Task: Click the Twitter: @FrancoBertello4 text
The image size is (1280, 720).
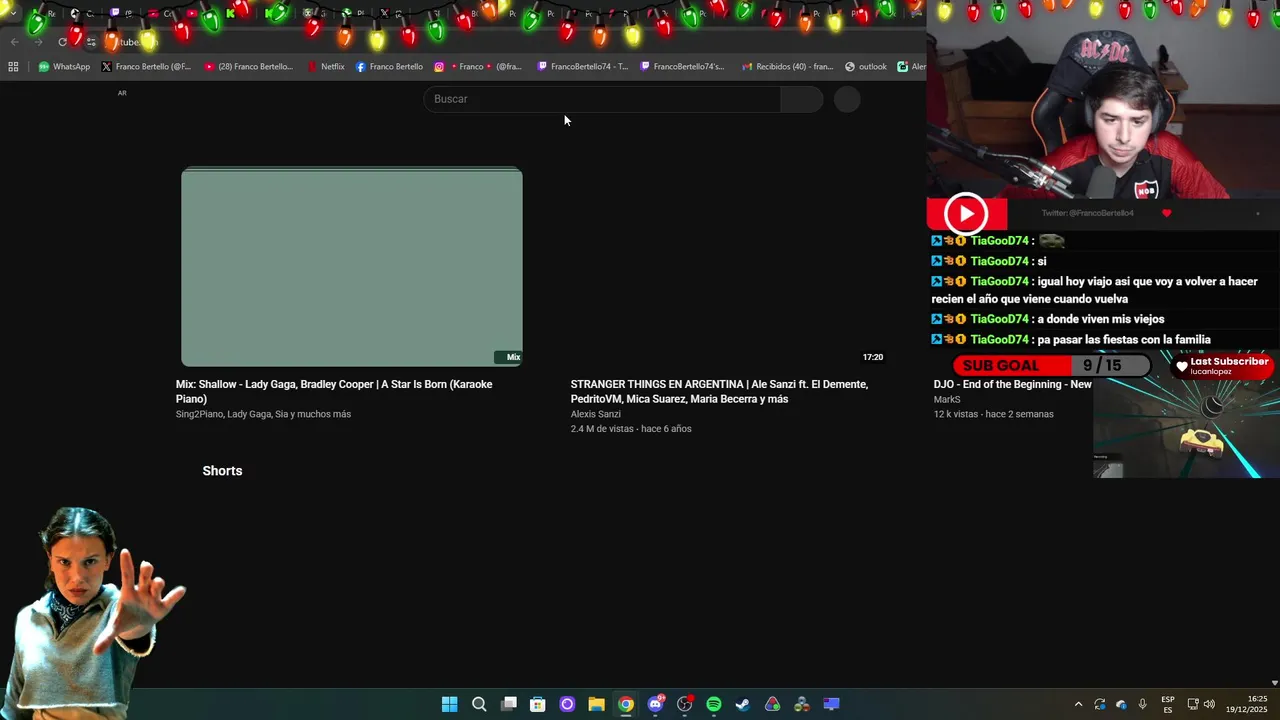Action: click(x=1087, y=213)
